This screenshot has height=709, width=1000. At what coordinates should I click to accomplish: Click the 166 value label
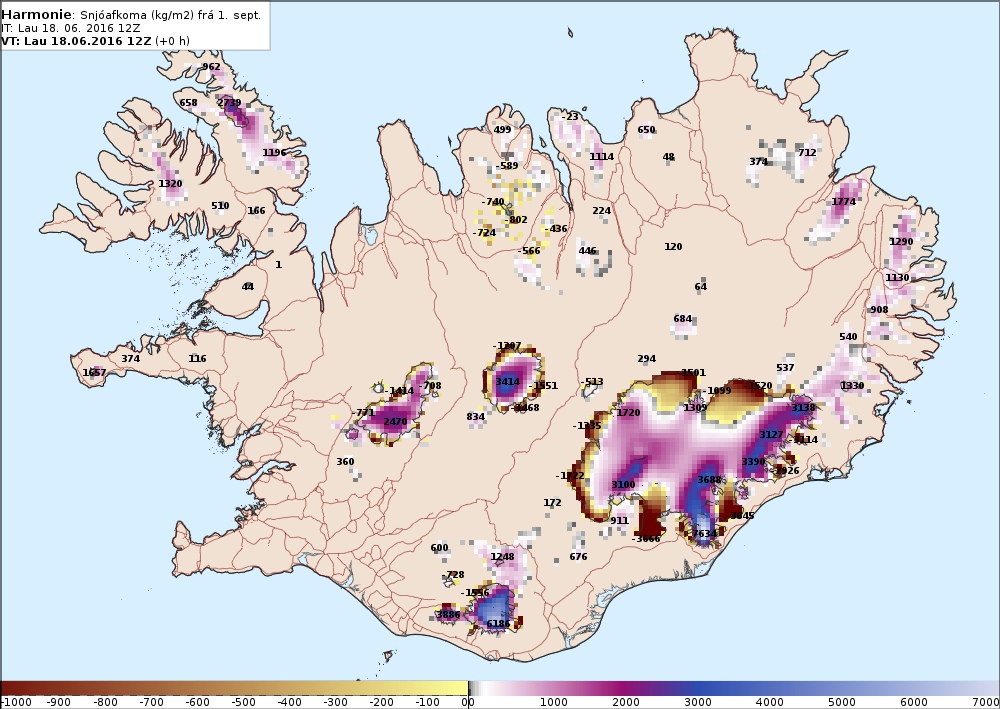pos(256,210)
